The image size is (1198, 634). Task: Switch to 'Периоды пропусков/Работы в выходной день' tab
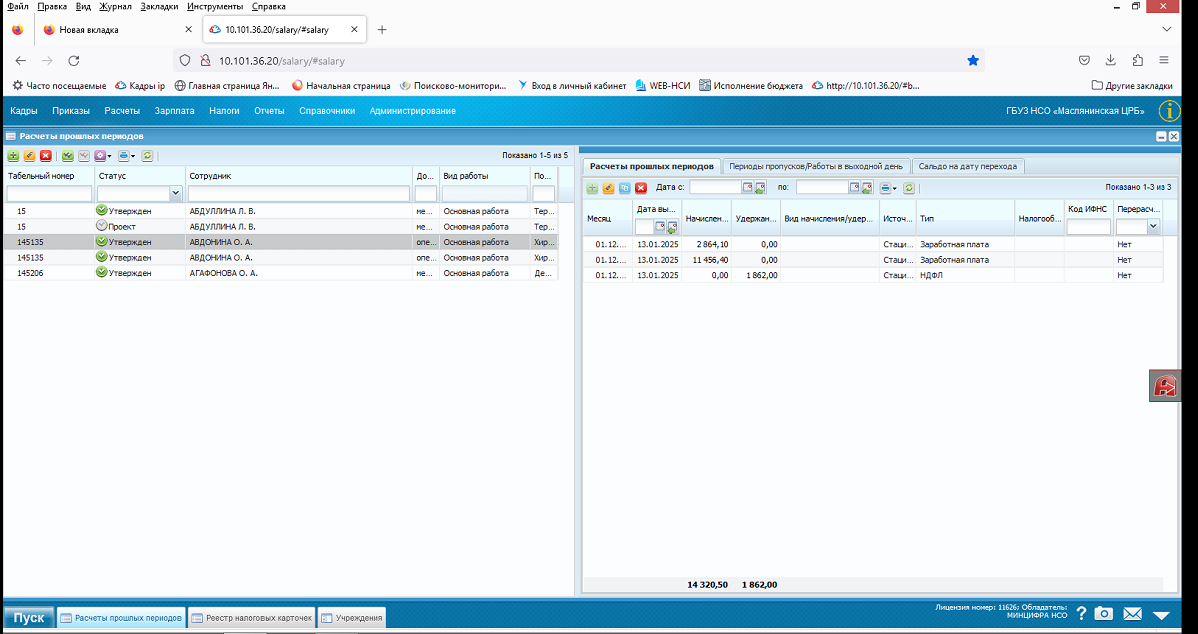point(816,166)
